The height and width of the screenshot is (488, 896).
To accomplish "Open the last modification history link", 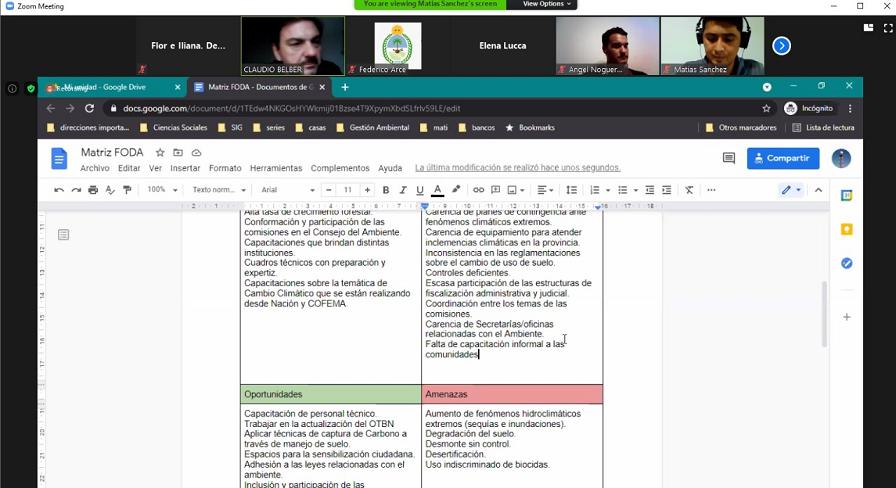I will [x=517, y=168].
